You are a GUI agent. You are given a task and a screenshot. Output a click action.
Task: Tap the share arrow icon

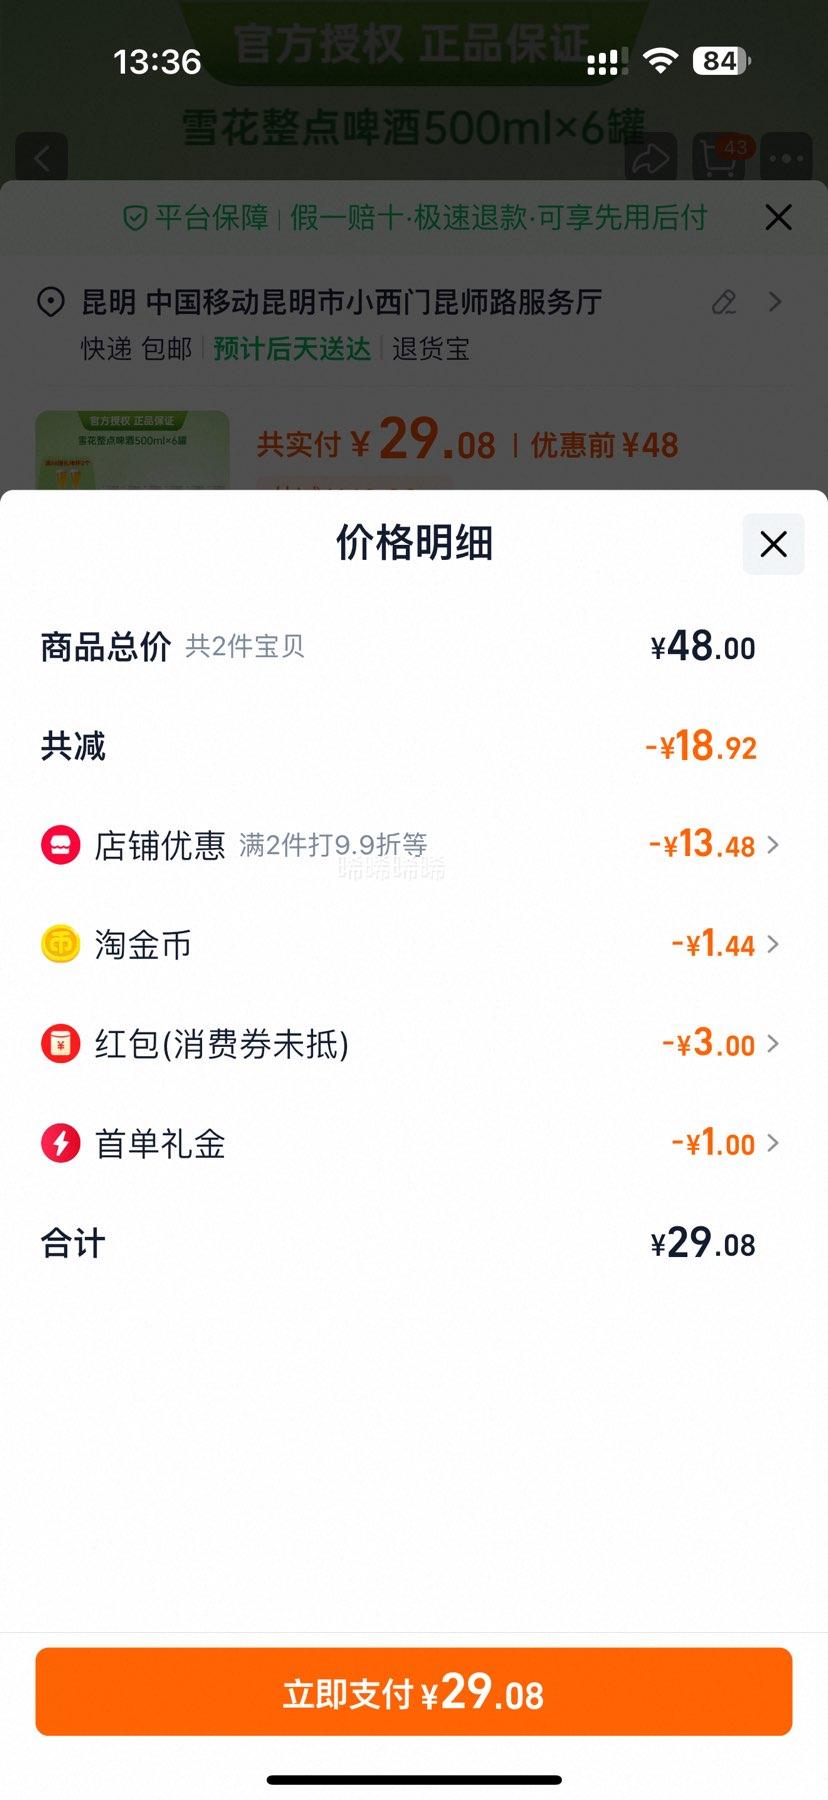click(x=651, y=158)
